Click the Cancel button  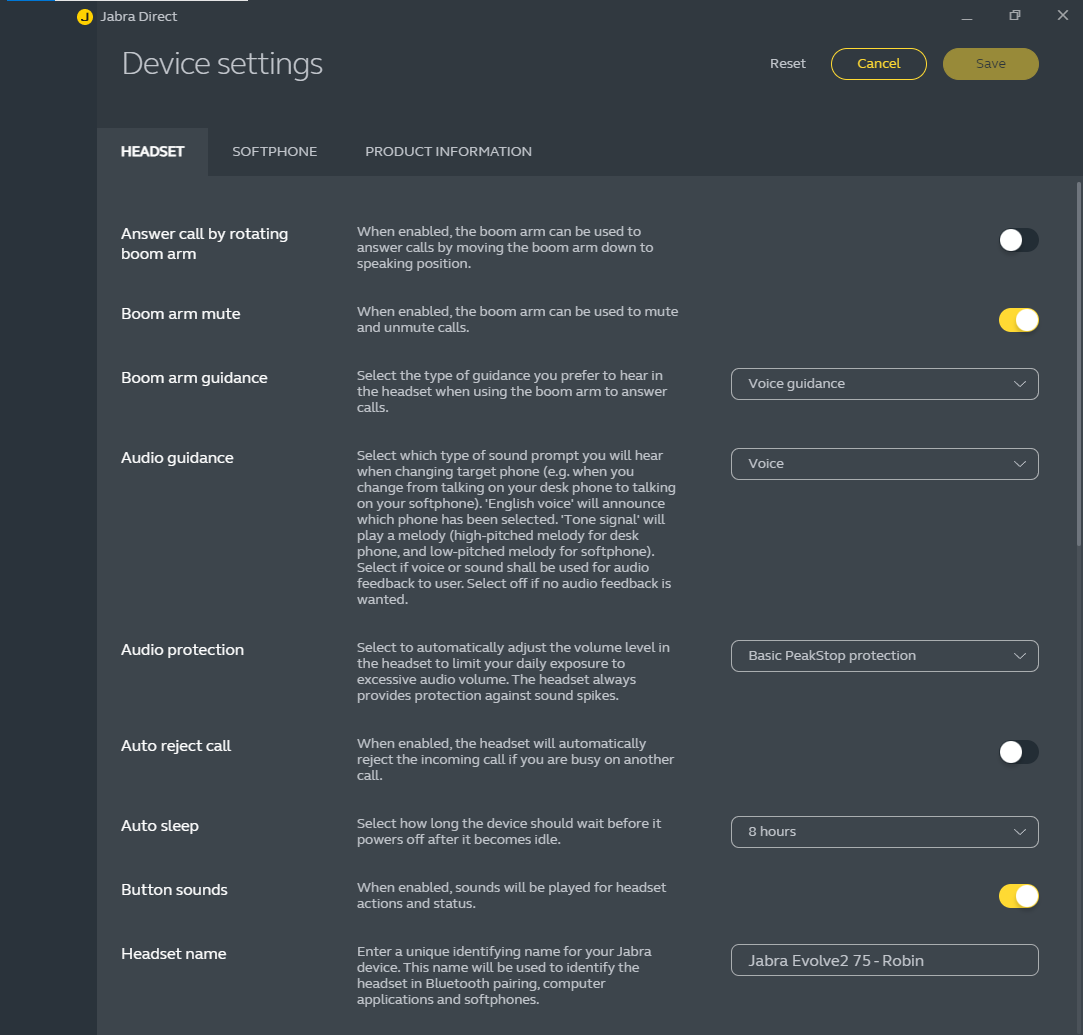pos(878,64)
